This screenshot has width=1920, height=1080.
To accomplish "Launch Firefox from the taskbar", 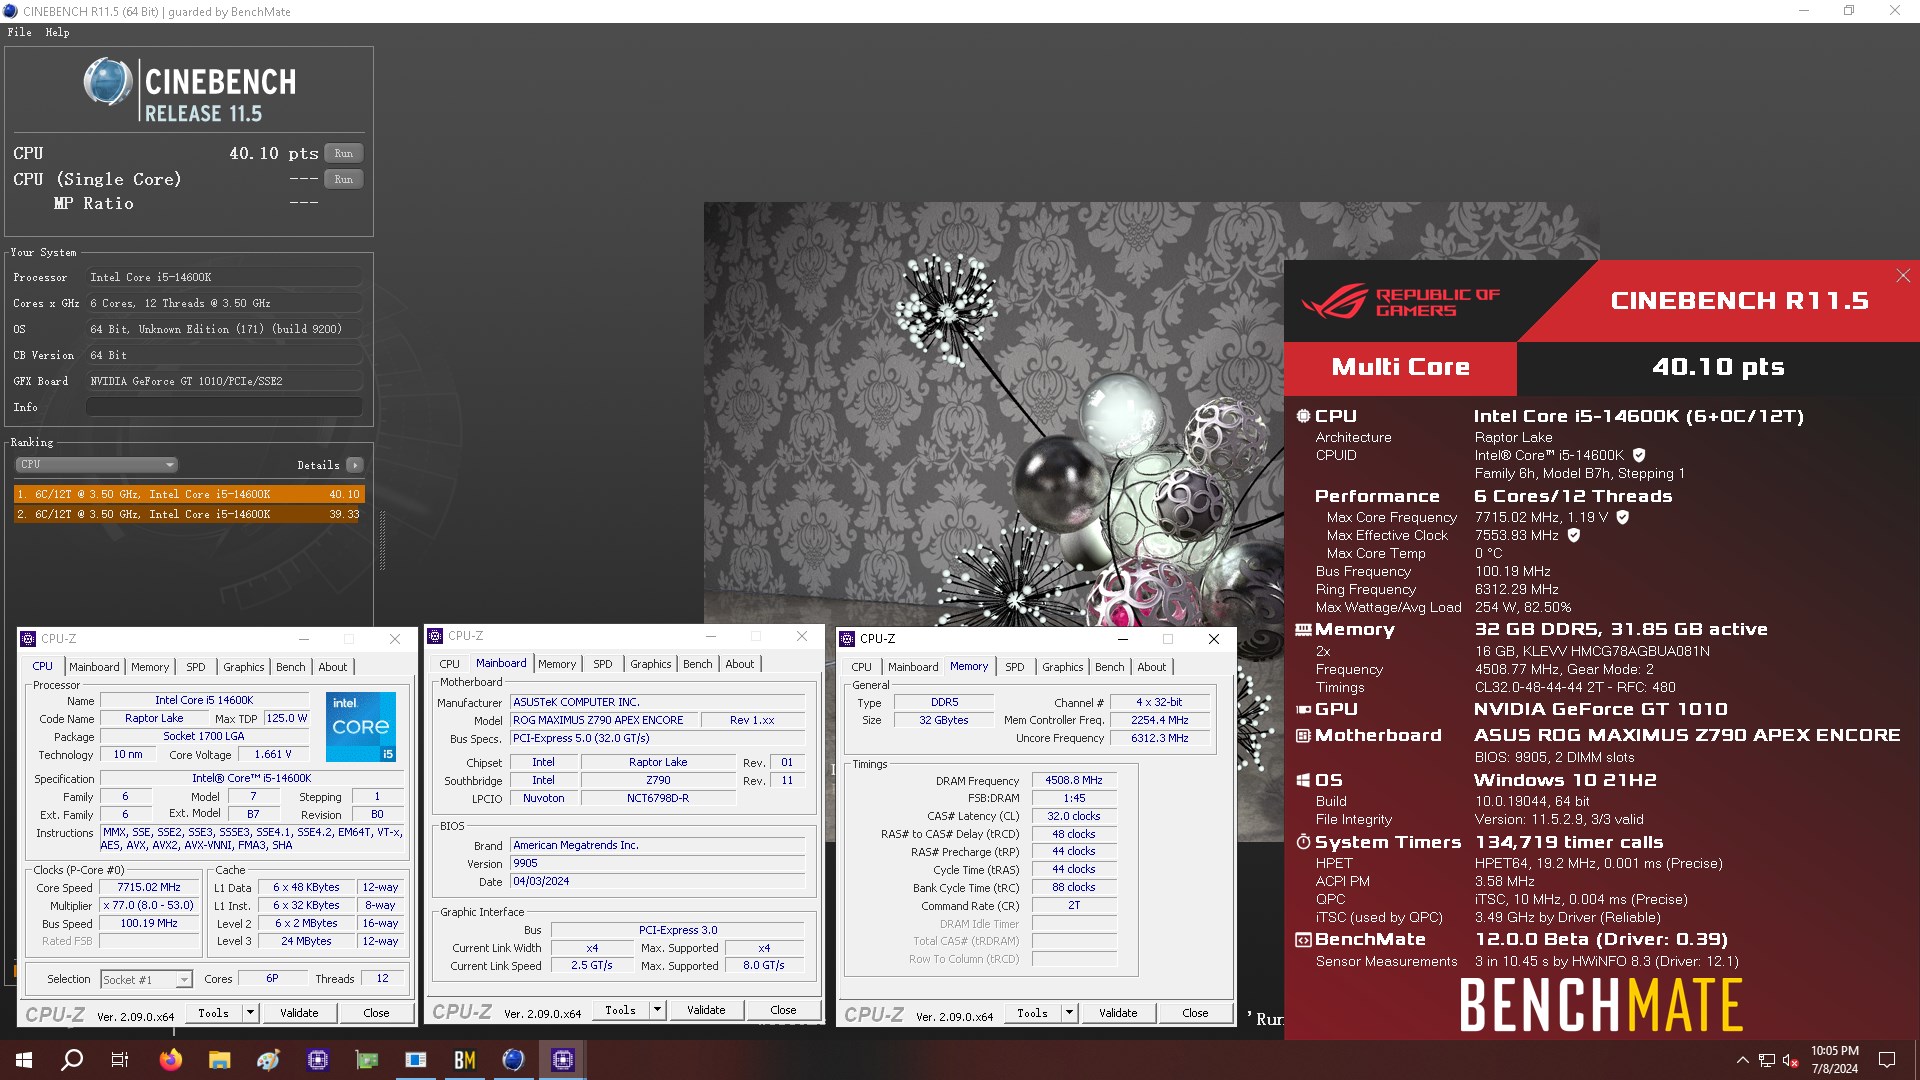I will 171,1060.
